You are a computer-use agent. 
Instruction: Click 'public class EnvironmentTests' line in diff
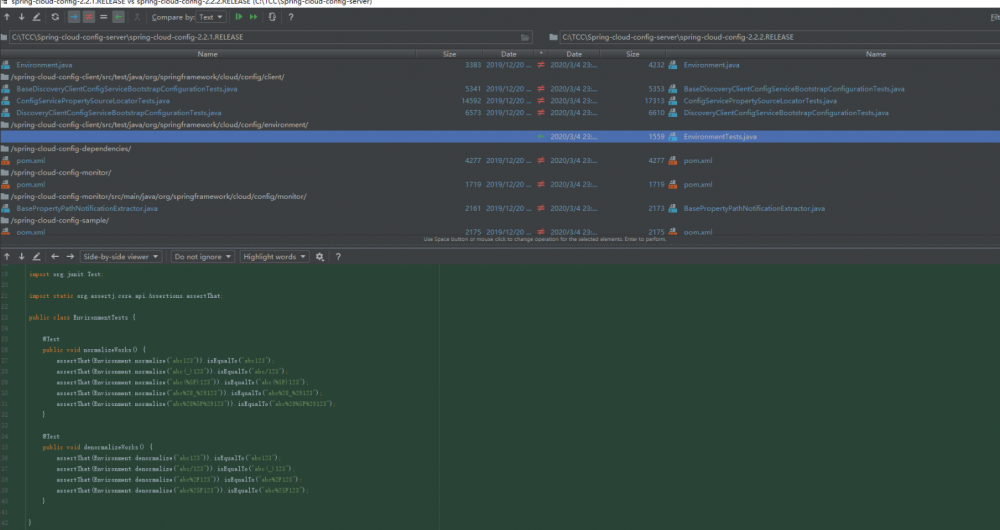pos(82,318)
